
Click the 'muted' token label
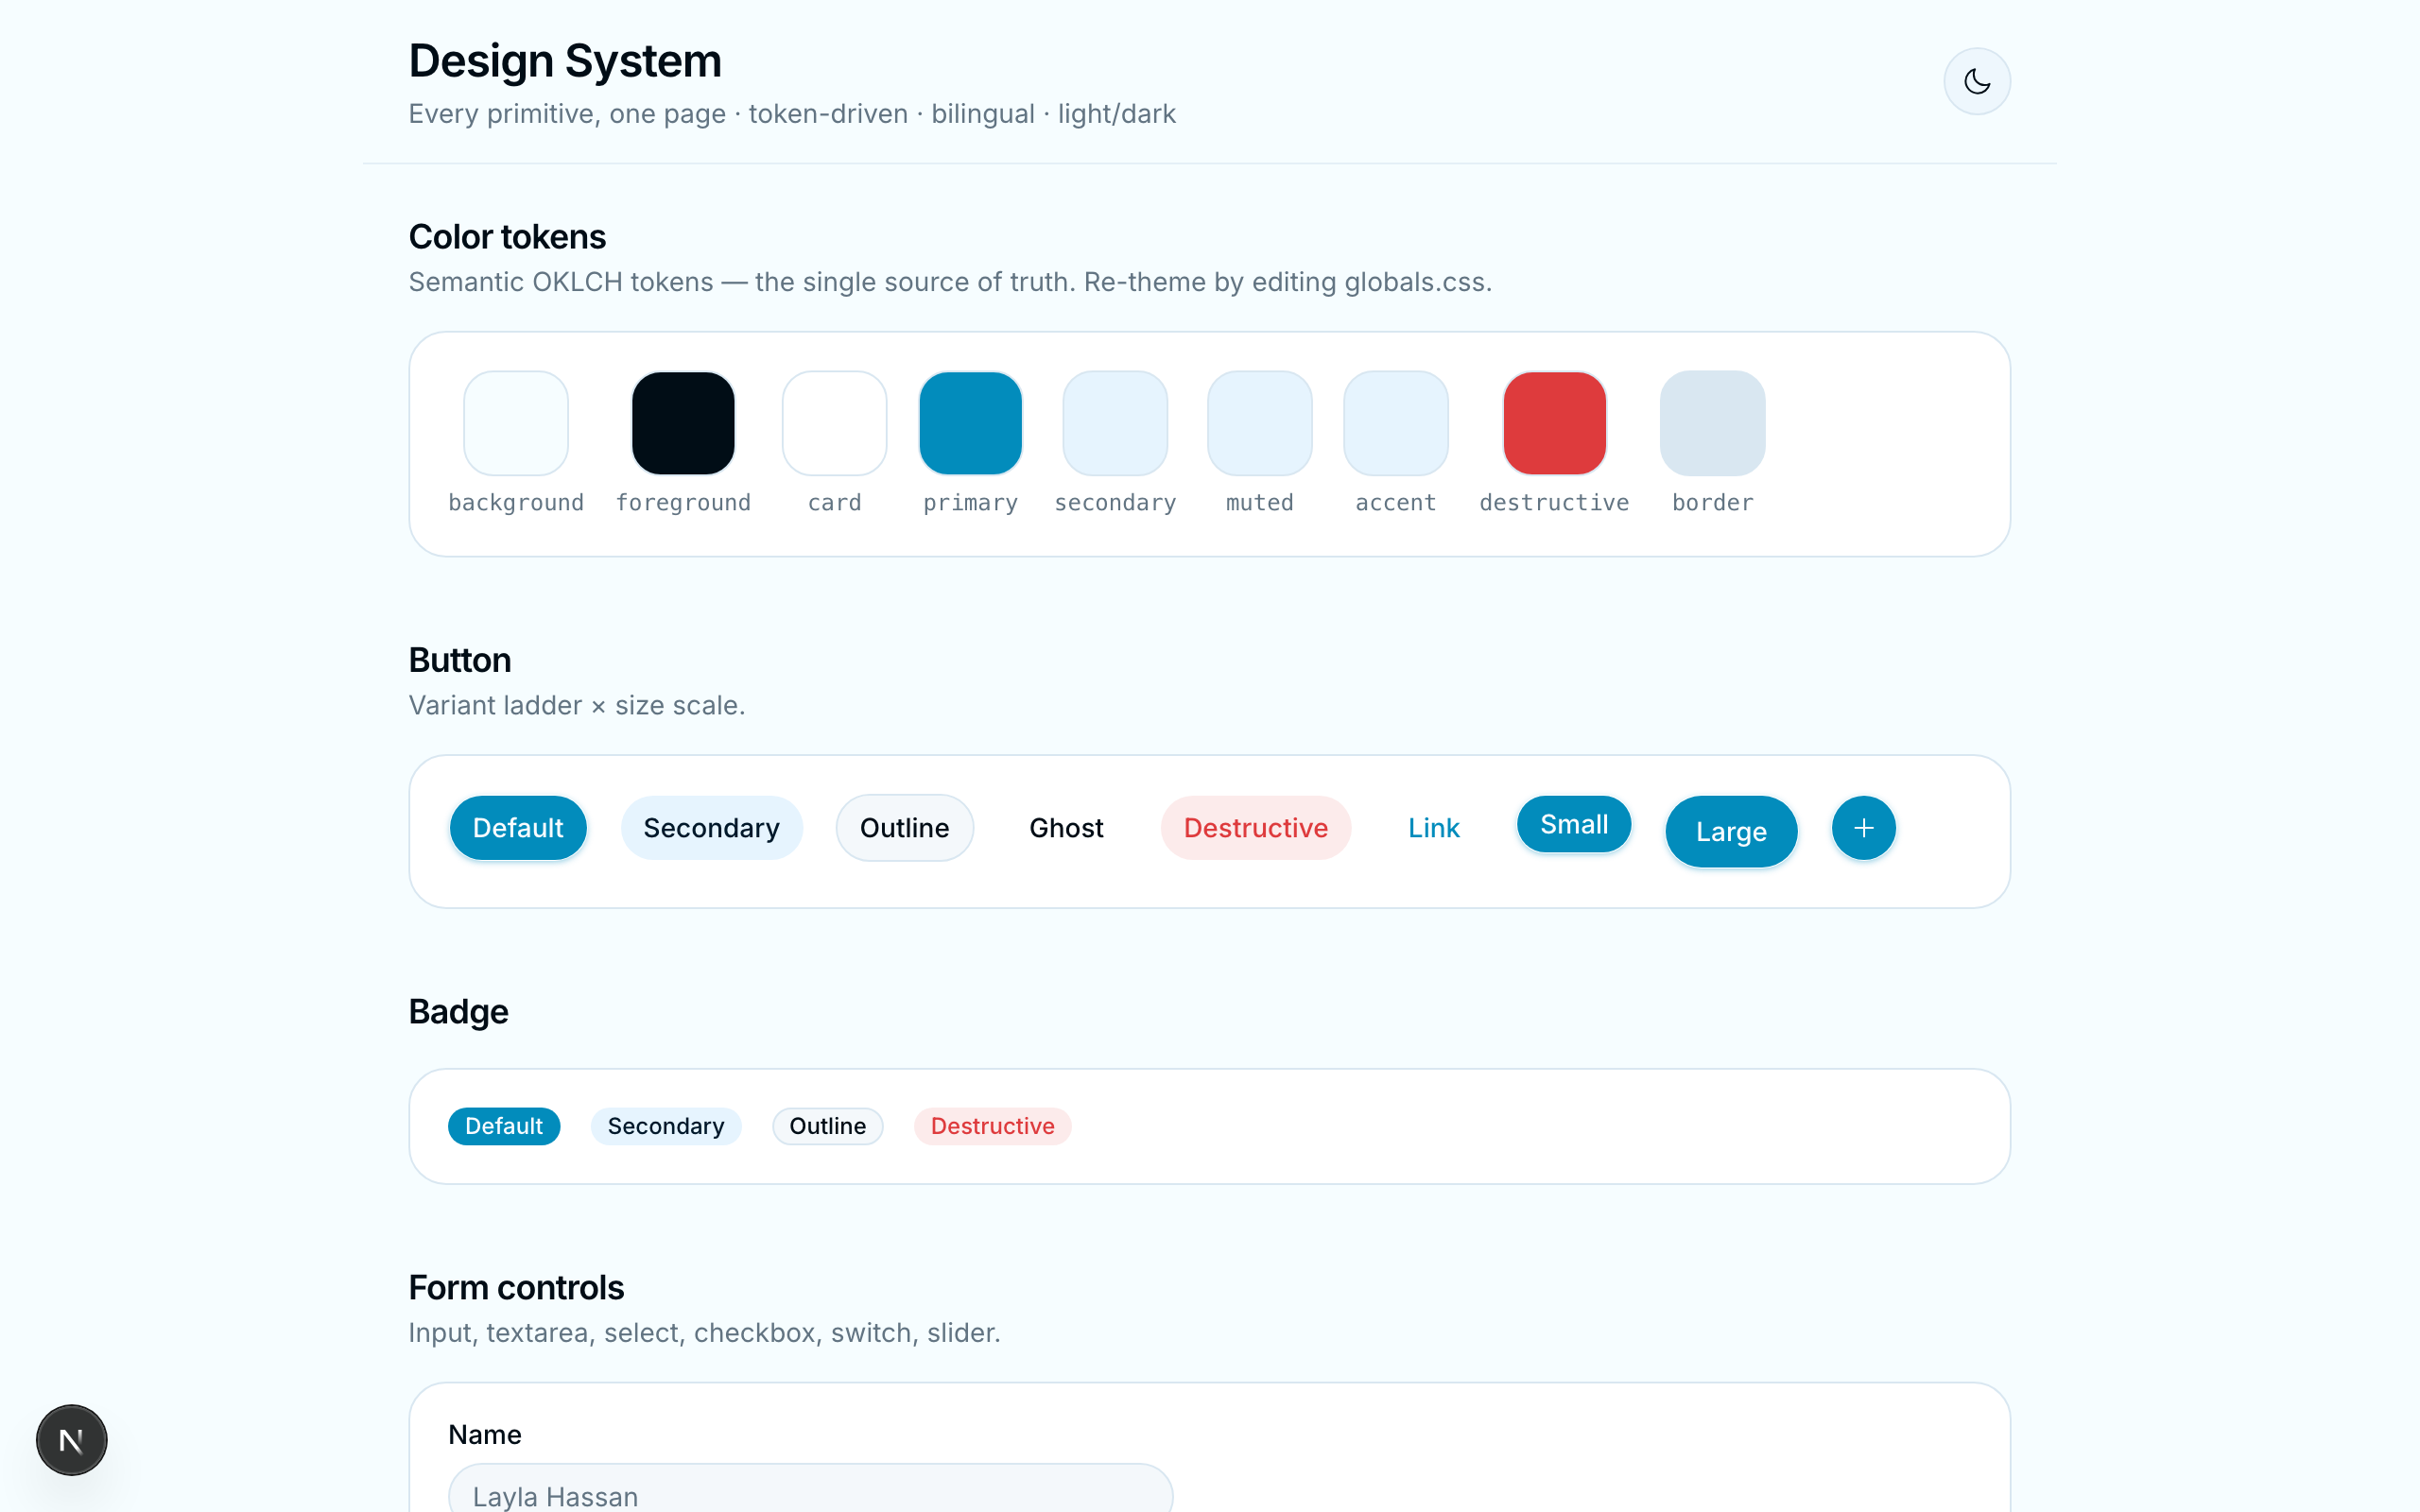coord(1259,503)
